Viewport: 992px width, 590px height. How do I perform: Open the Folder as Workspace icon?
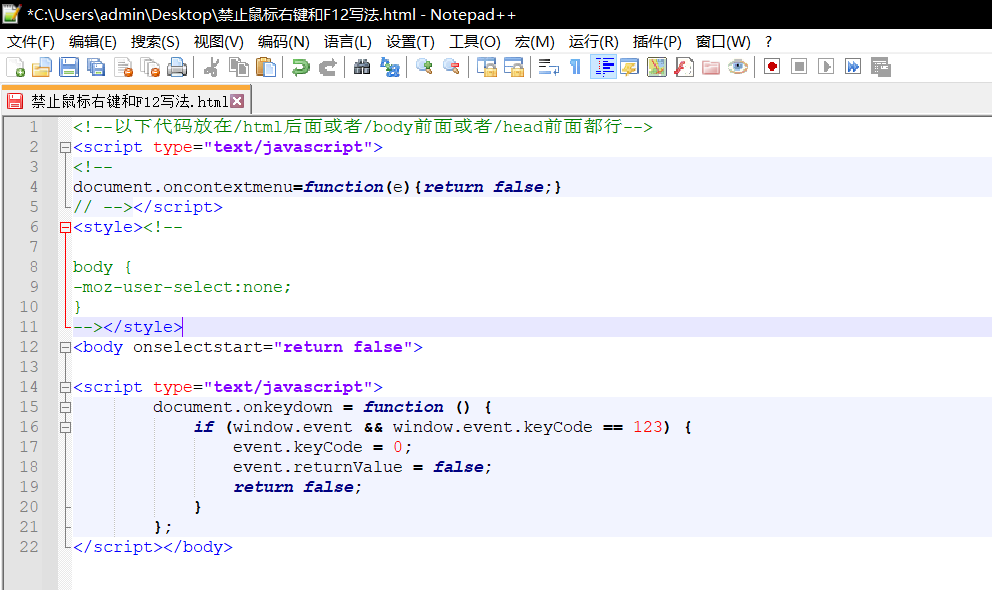click(x=711, y=67)
